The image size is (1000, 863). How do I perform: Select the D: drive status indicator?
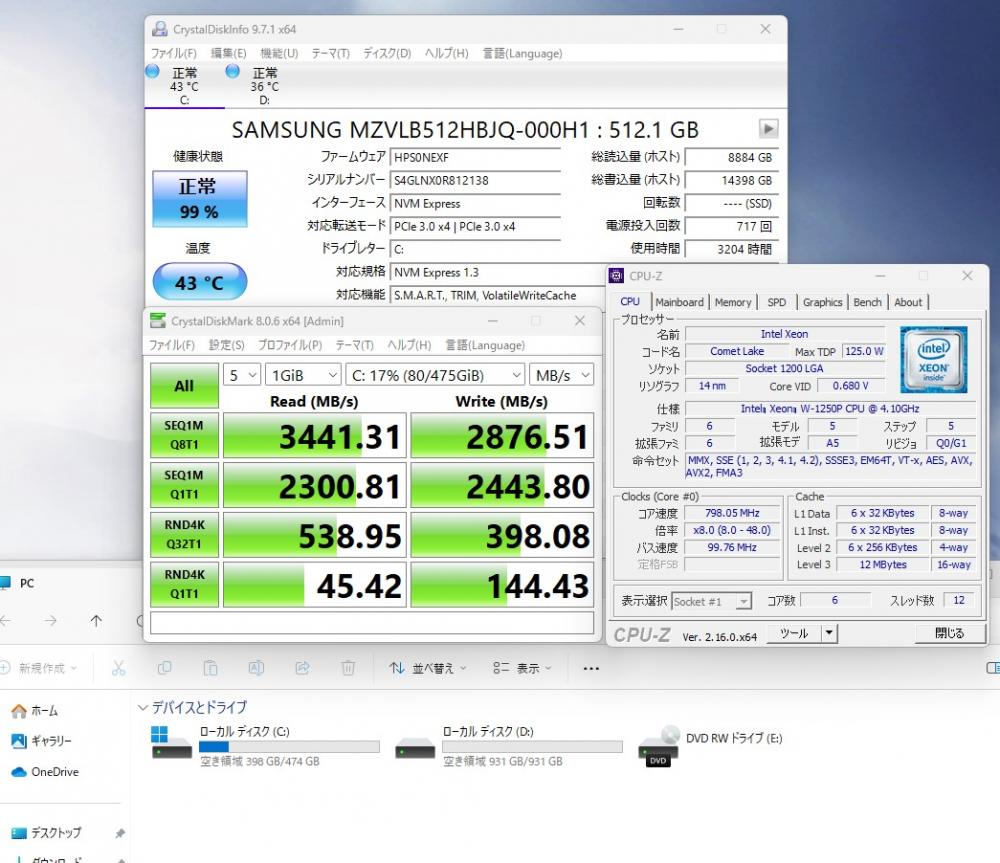tap(264, 85)
